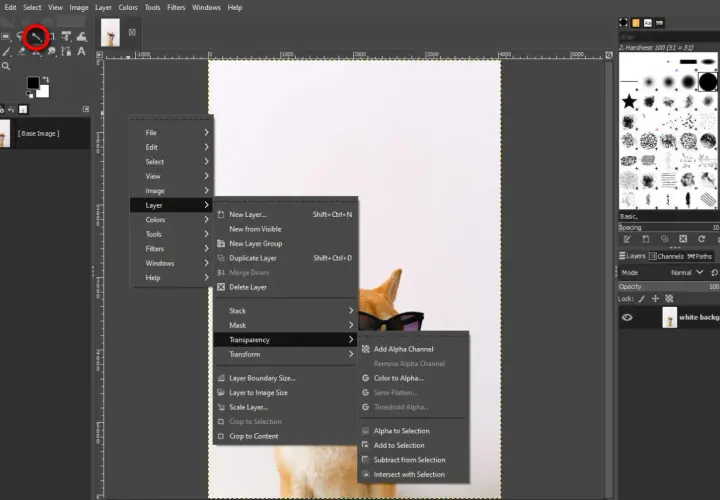Open the Fonts tab icon
The image size is (720, 500).
pyautogui.click(x=647, y=22)
